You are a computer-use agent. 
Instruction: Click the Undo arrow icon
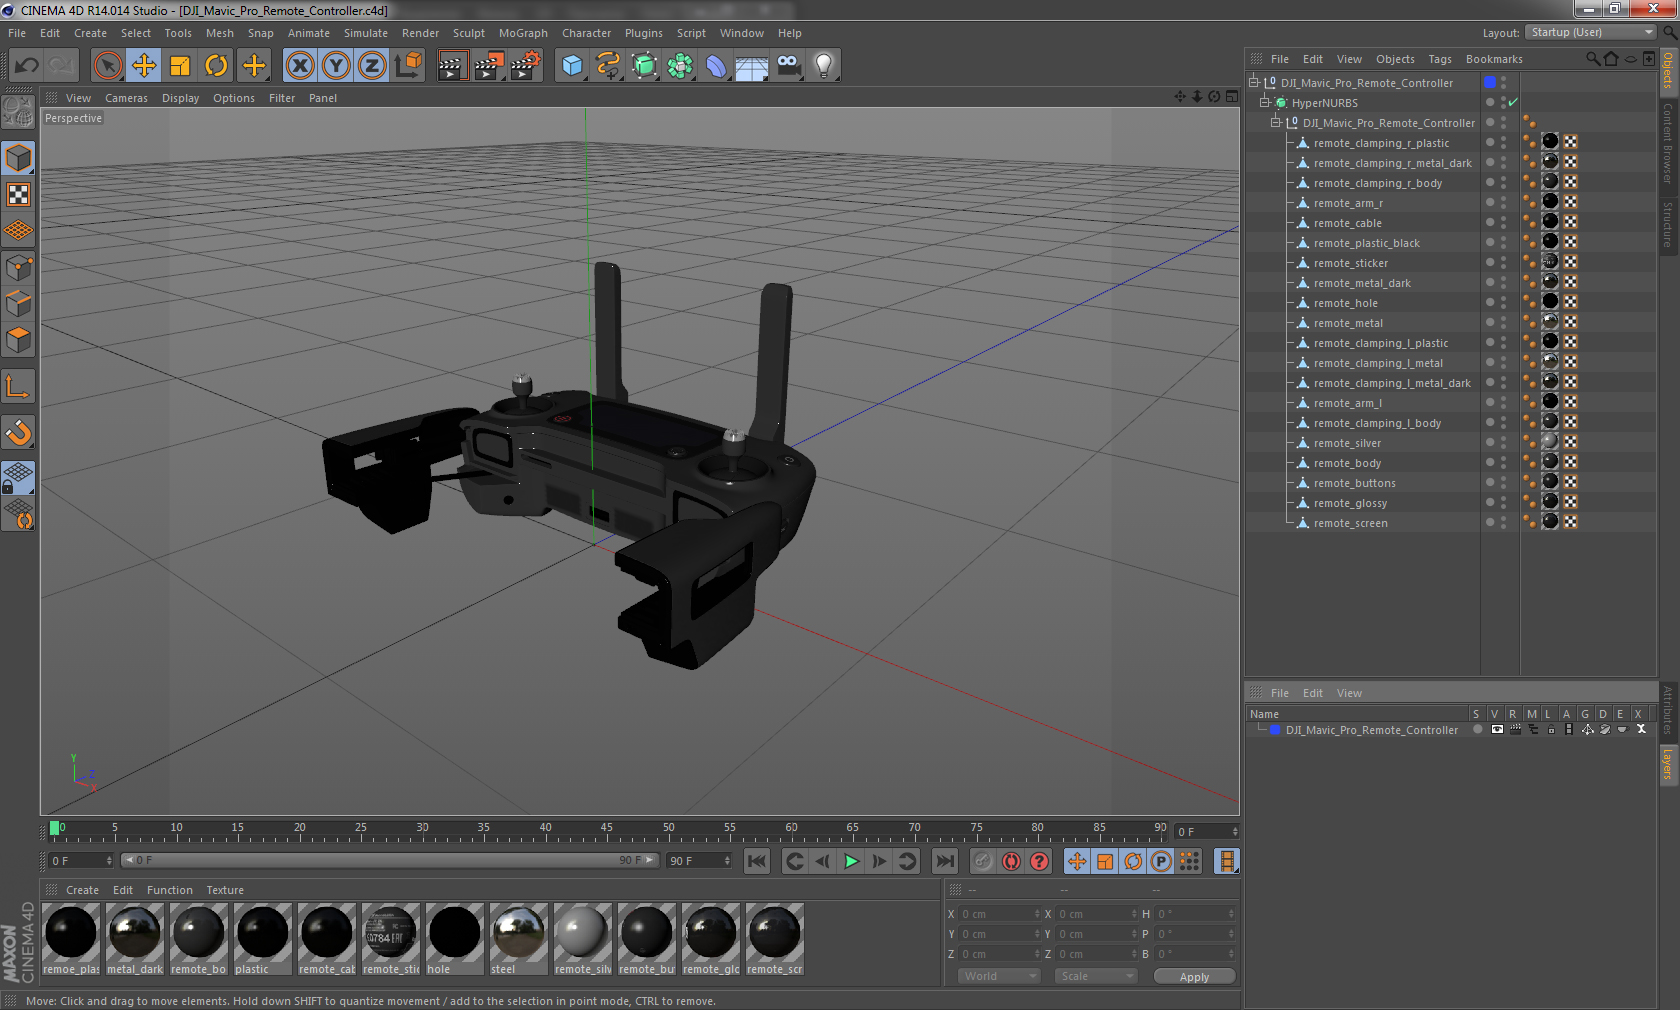[27, 66]
